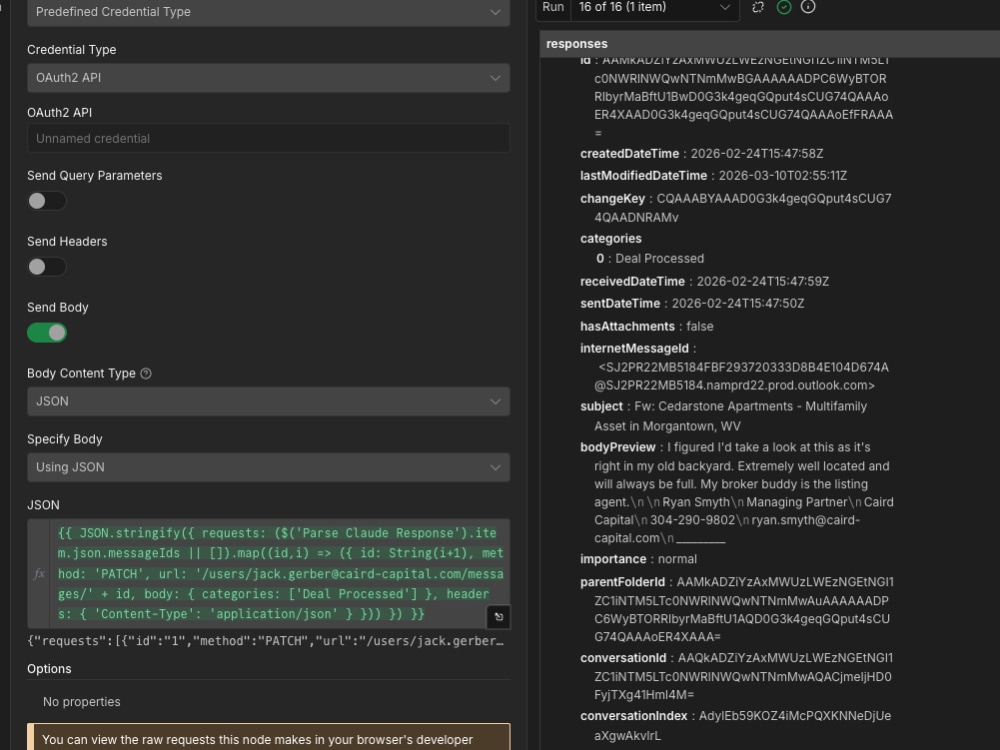Click the resolved requests preview text
This screenshot has width=1000, height=750.
click(265, 641)
